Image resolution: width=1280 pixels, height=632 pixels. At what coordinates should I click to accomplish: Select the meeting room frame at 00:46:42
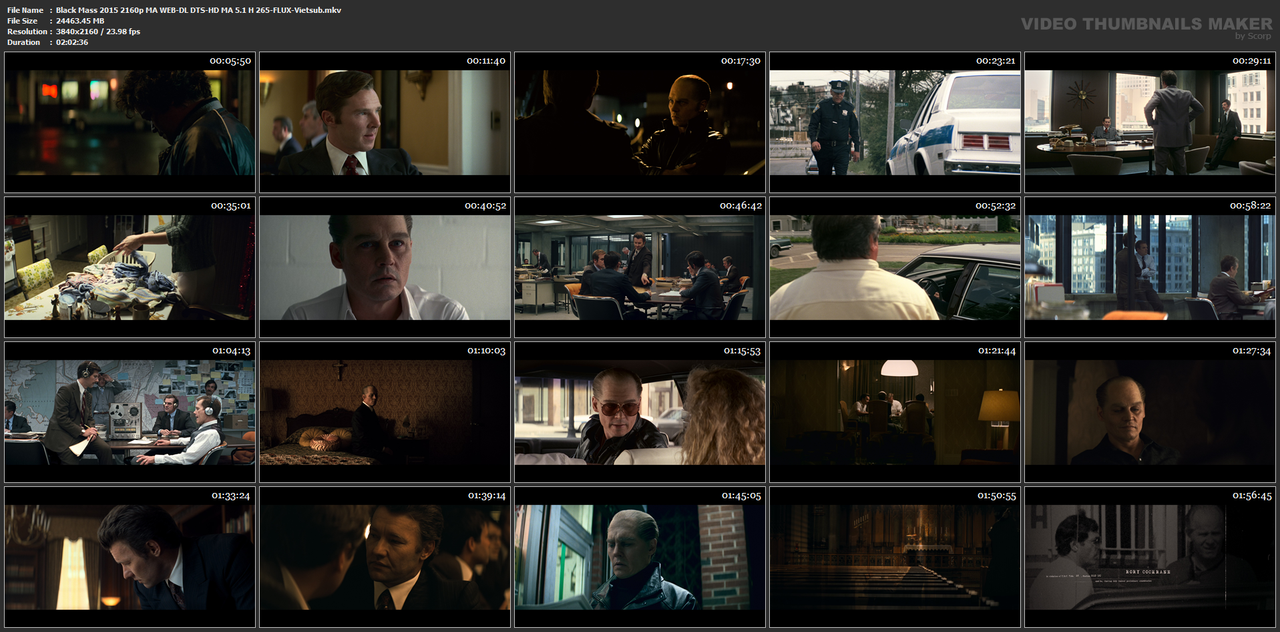click(x=640, y=267)
